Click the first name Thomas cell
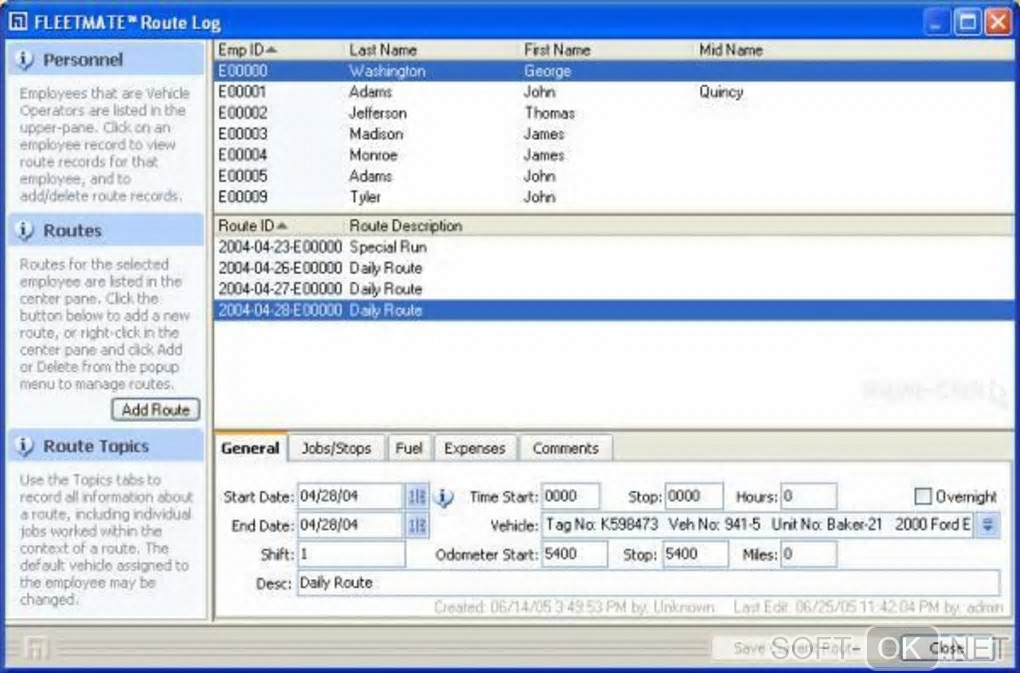 (550, 113)
